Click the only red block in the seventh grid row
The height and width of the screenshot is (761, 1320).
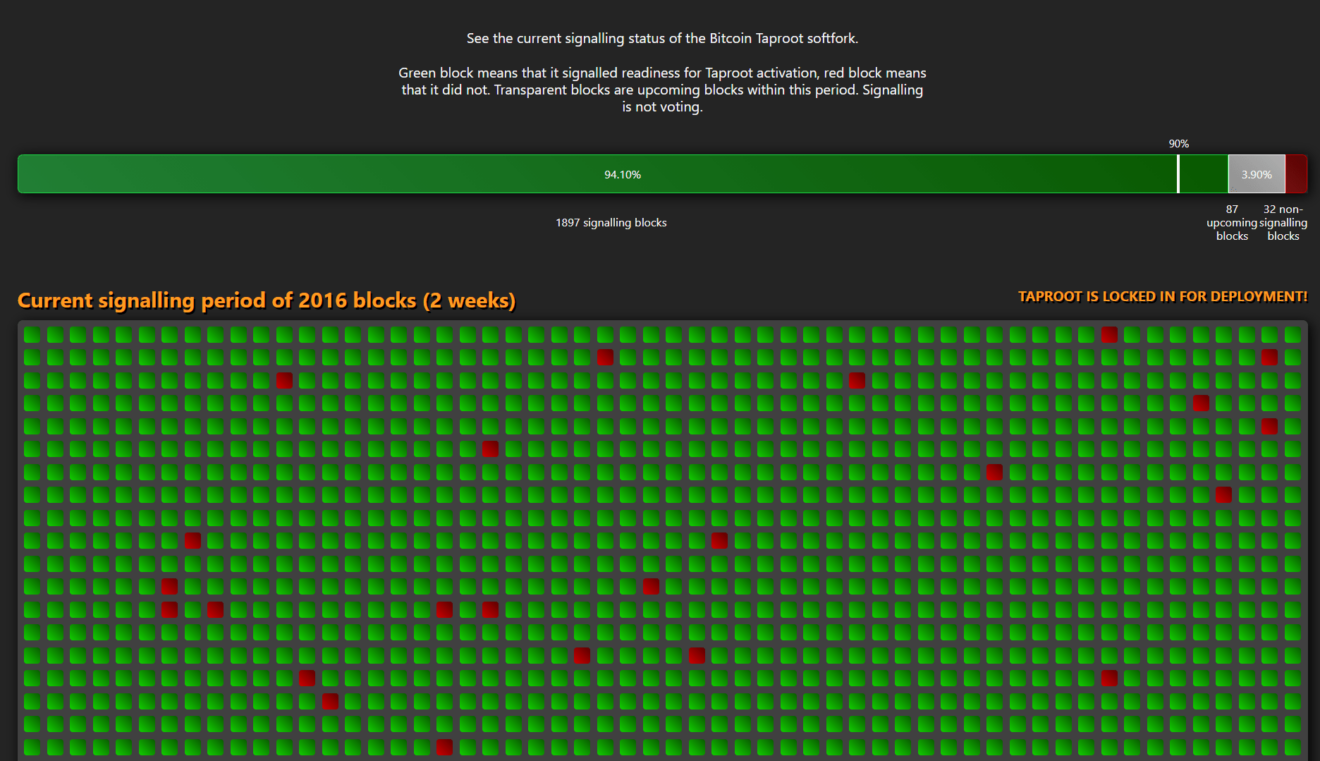[x=994, y=472]
